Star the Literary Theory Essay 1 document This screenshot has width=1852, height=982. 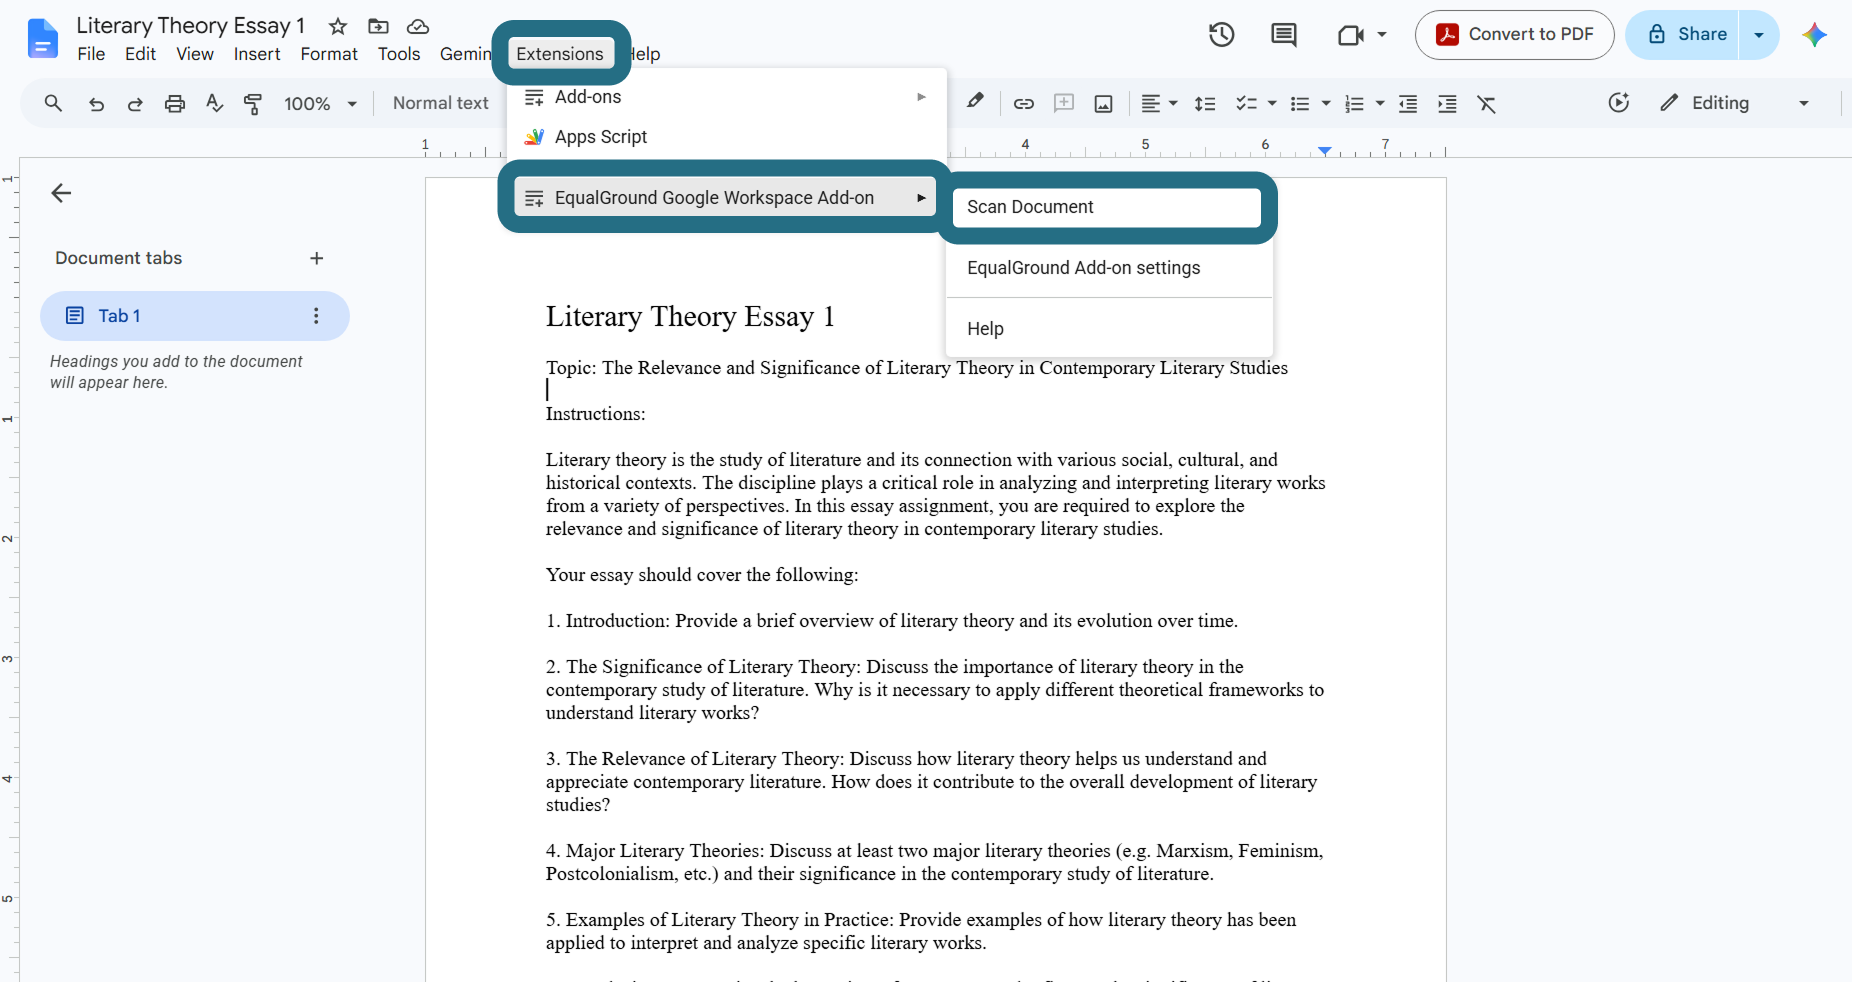tap(338, 26)
